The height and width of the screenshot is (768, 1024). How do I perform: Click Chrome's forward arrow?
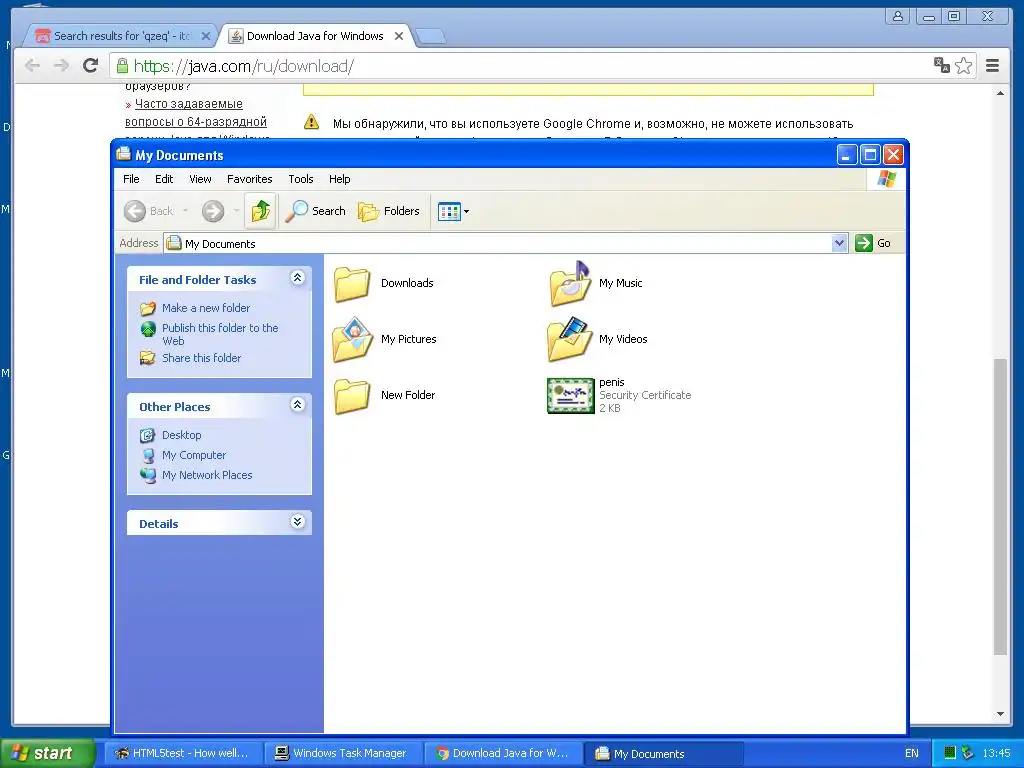coord(61,65)
